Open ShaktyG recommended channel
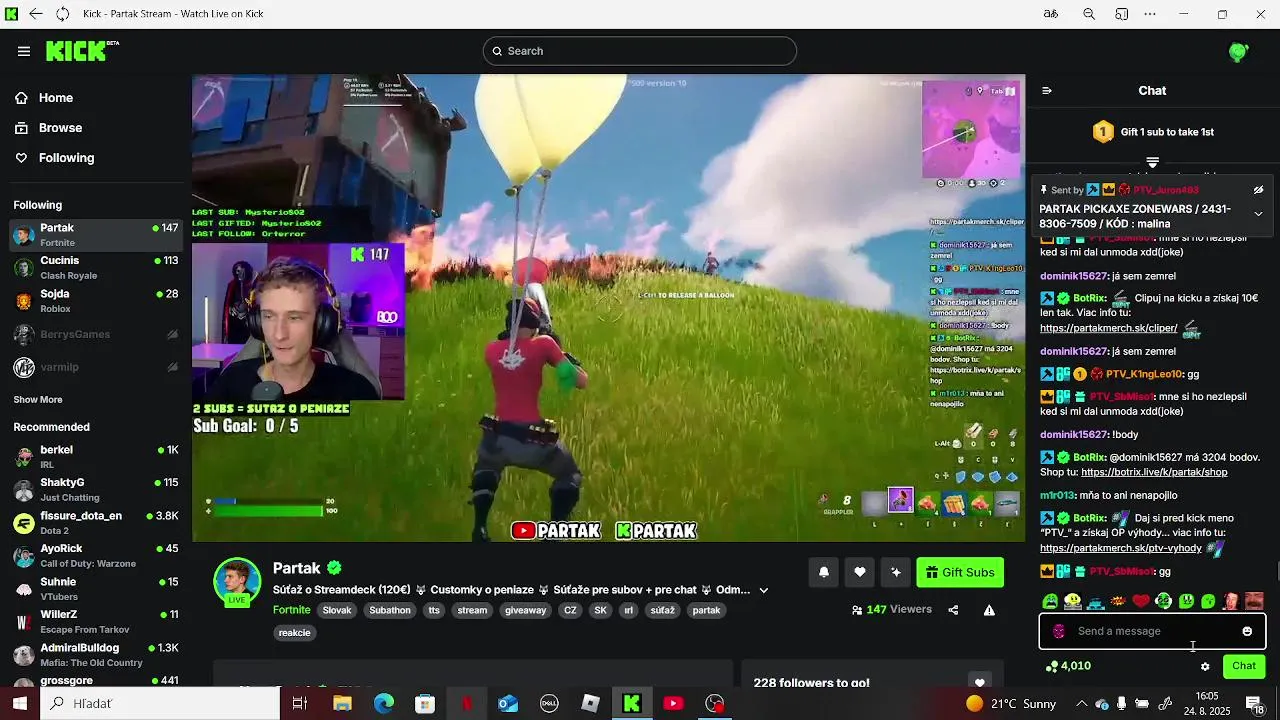This screenshot has width=1280, height=720. (96, 489)
